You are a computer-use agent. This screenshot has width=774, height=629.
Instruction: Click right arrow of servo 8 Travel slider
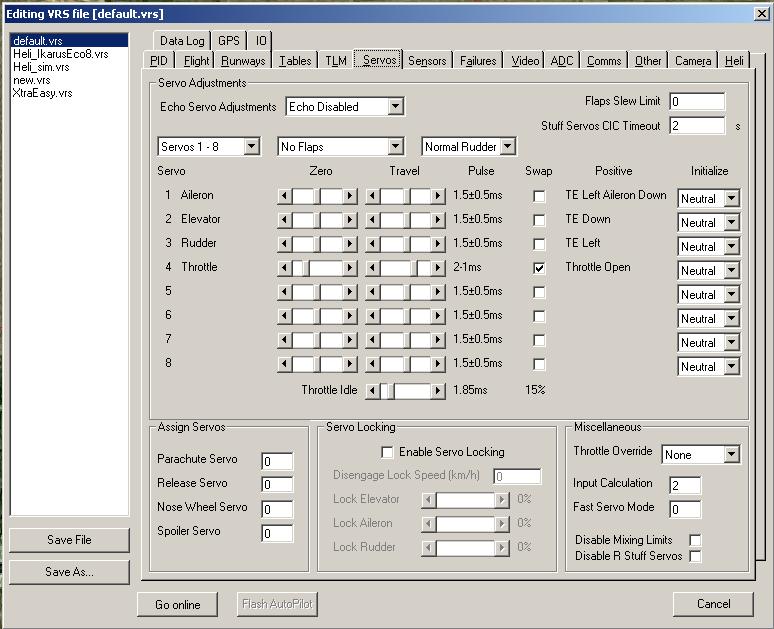[x=438, y=364]
